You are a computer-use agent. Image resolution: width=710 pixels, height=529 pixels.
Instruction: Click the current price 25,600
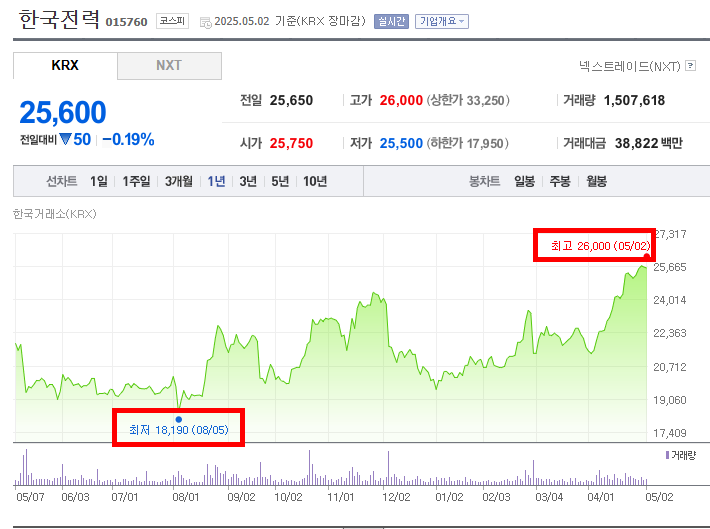(63, 112)
